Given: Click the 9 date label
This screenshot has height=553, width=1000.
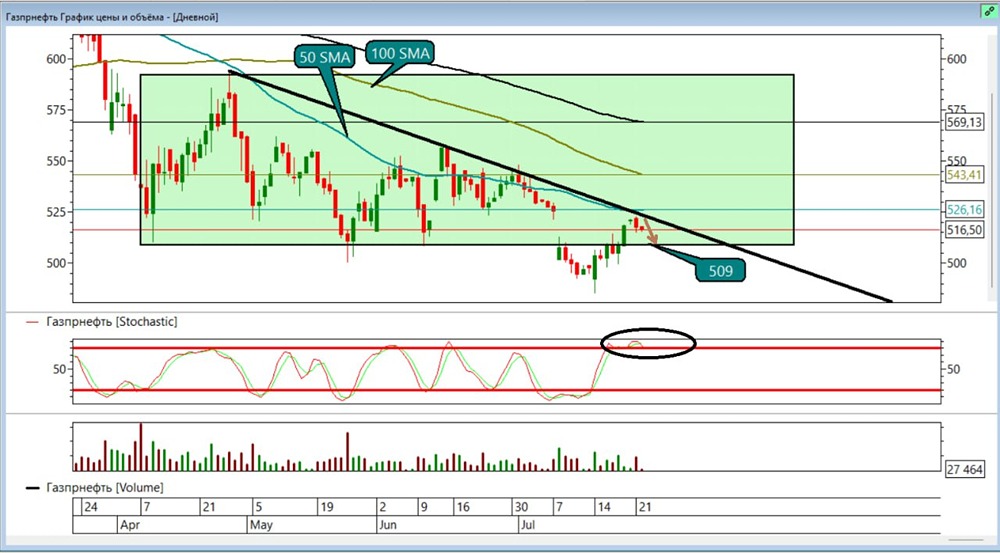Looking at the screenshot, I should [x=424, y=508].
